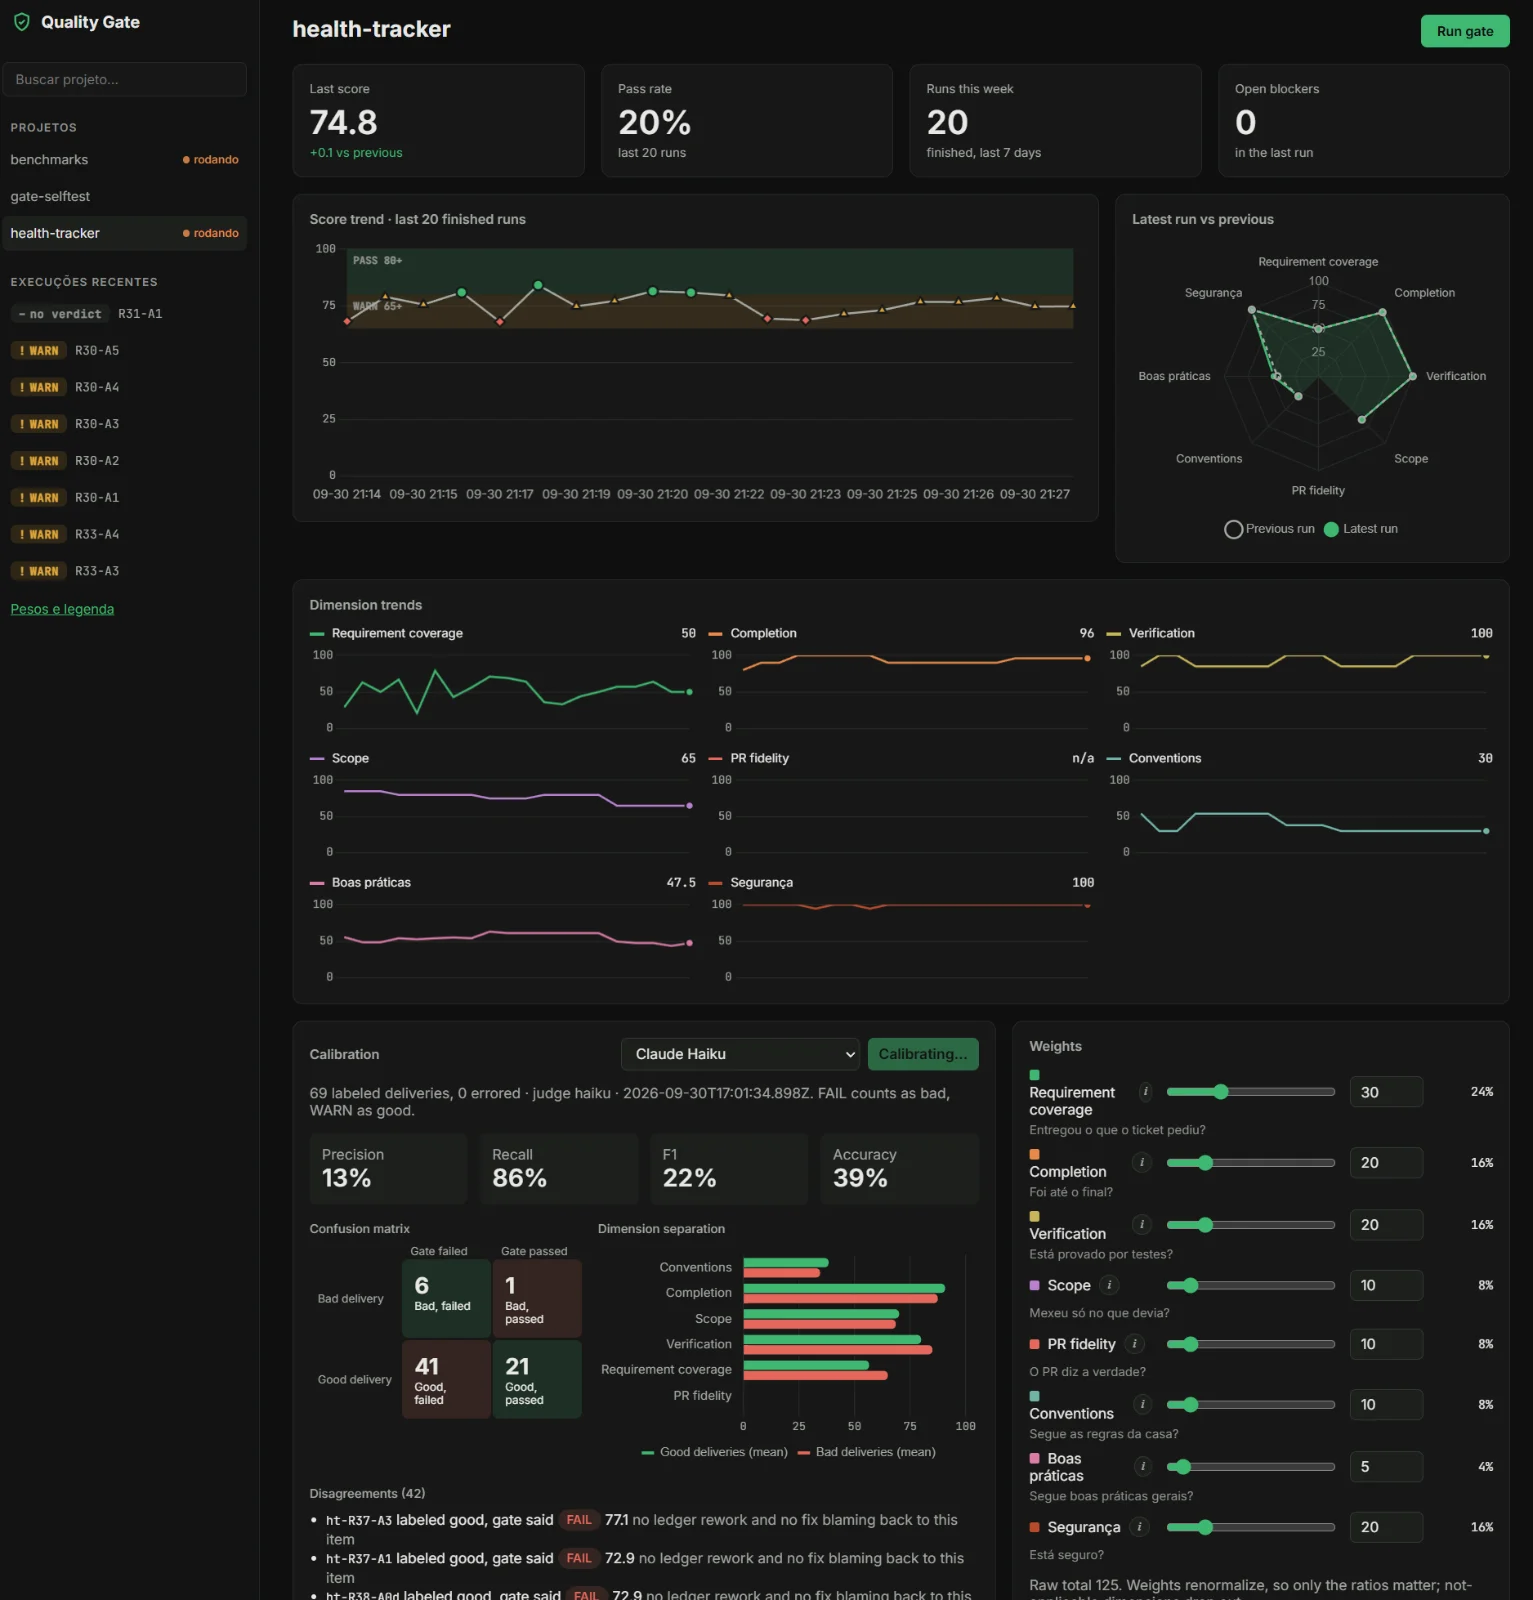Open the PR fidelity weight info icon
Image resolution: width=1533 pixels, height=1600 pixels.
[1134, 1344]
